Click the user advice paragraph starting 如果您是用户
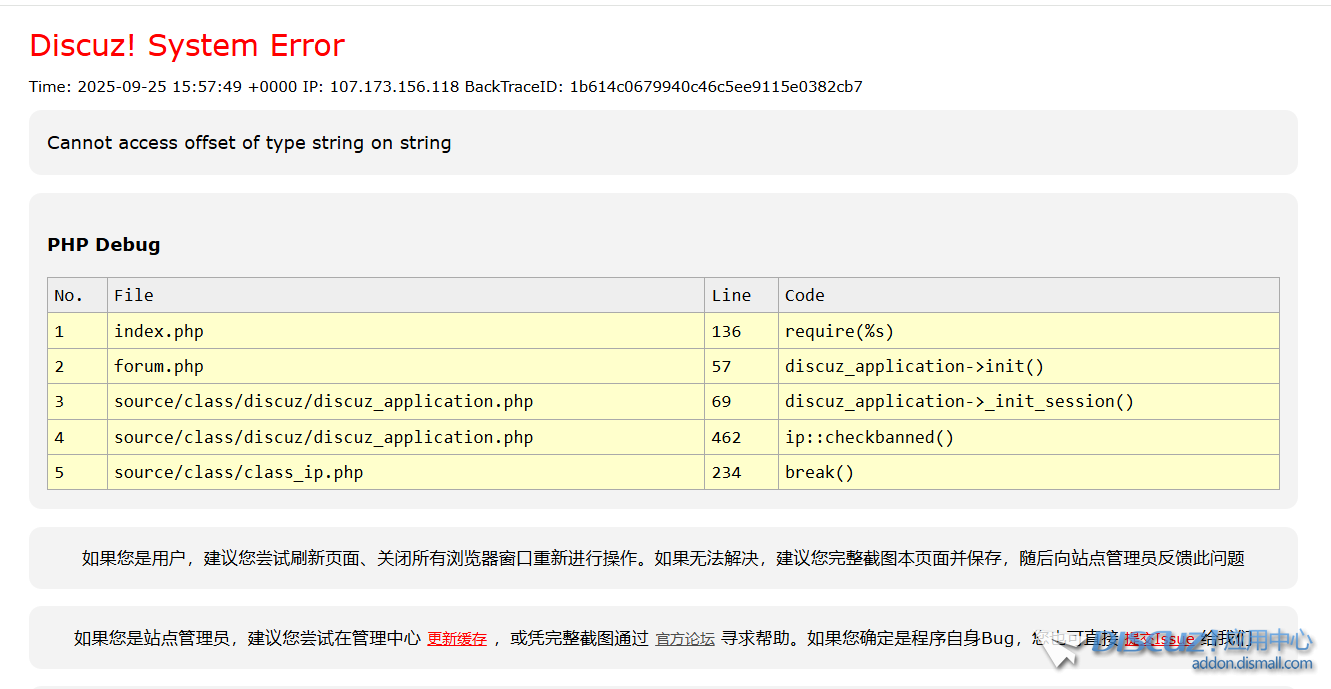The image size is (1331, 689). pyautogui.click(x=663, y=558)
